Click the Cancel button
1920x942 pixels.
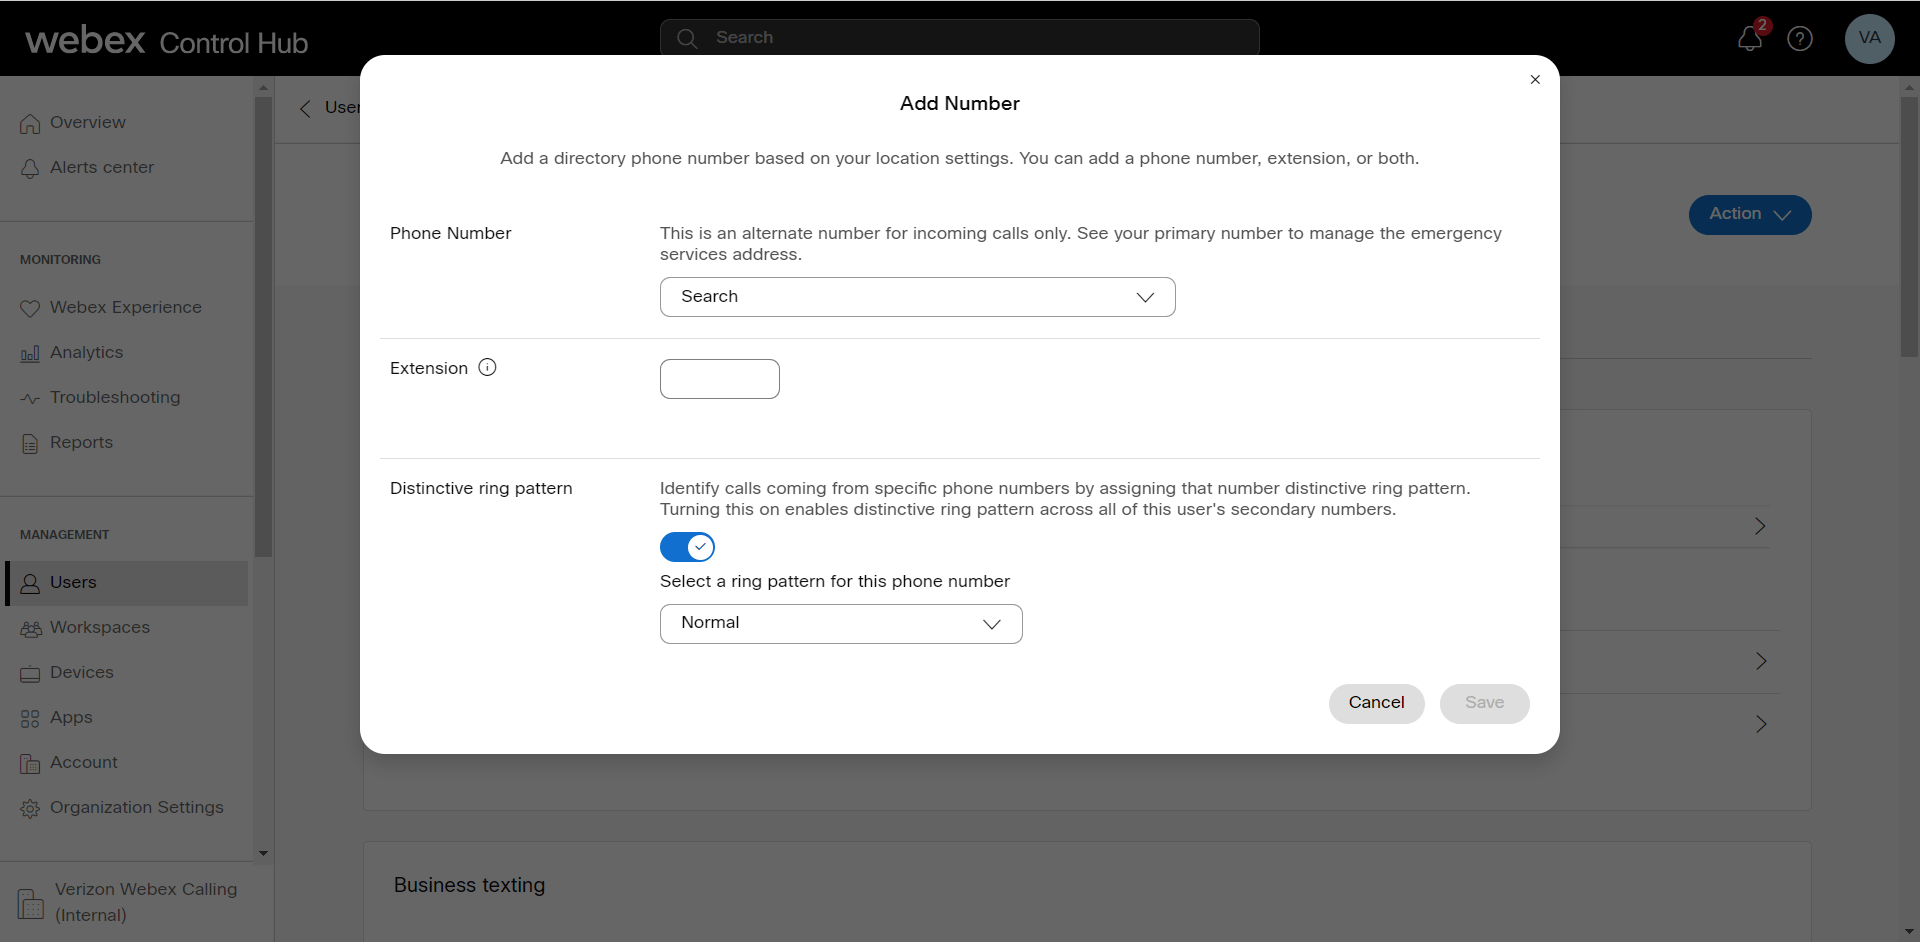1376,703
